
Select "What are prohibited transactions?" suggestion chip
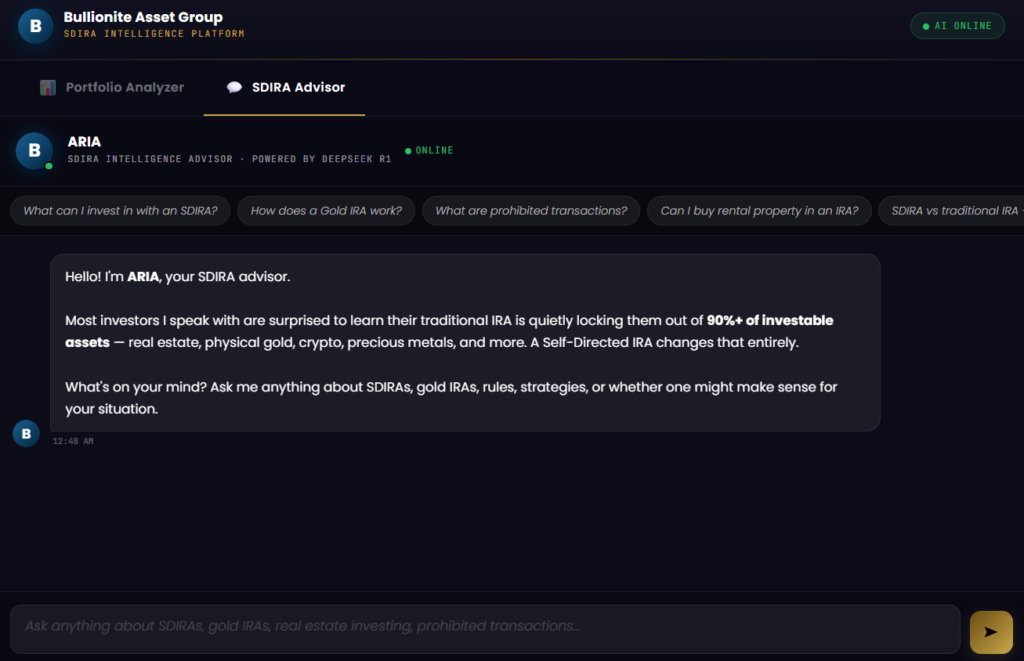pyautogui.click(x=531, y=211)
